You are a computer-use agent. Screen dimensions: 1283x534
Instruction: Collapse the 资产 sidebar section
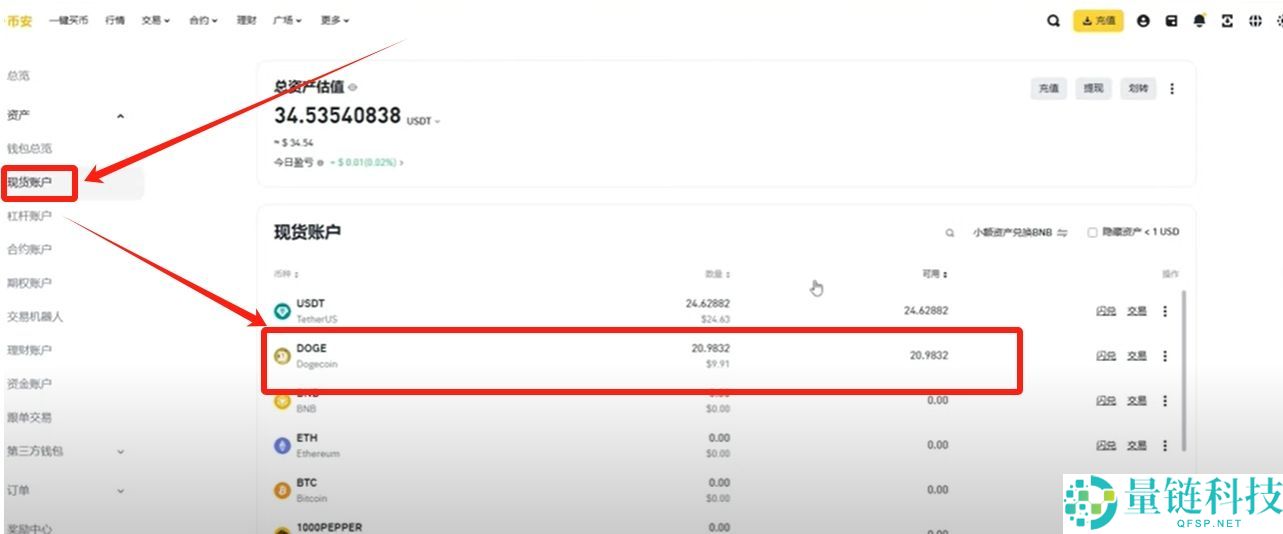click(x=120, y=116)
